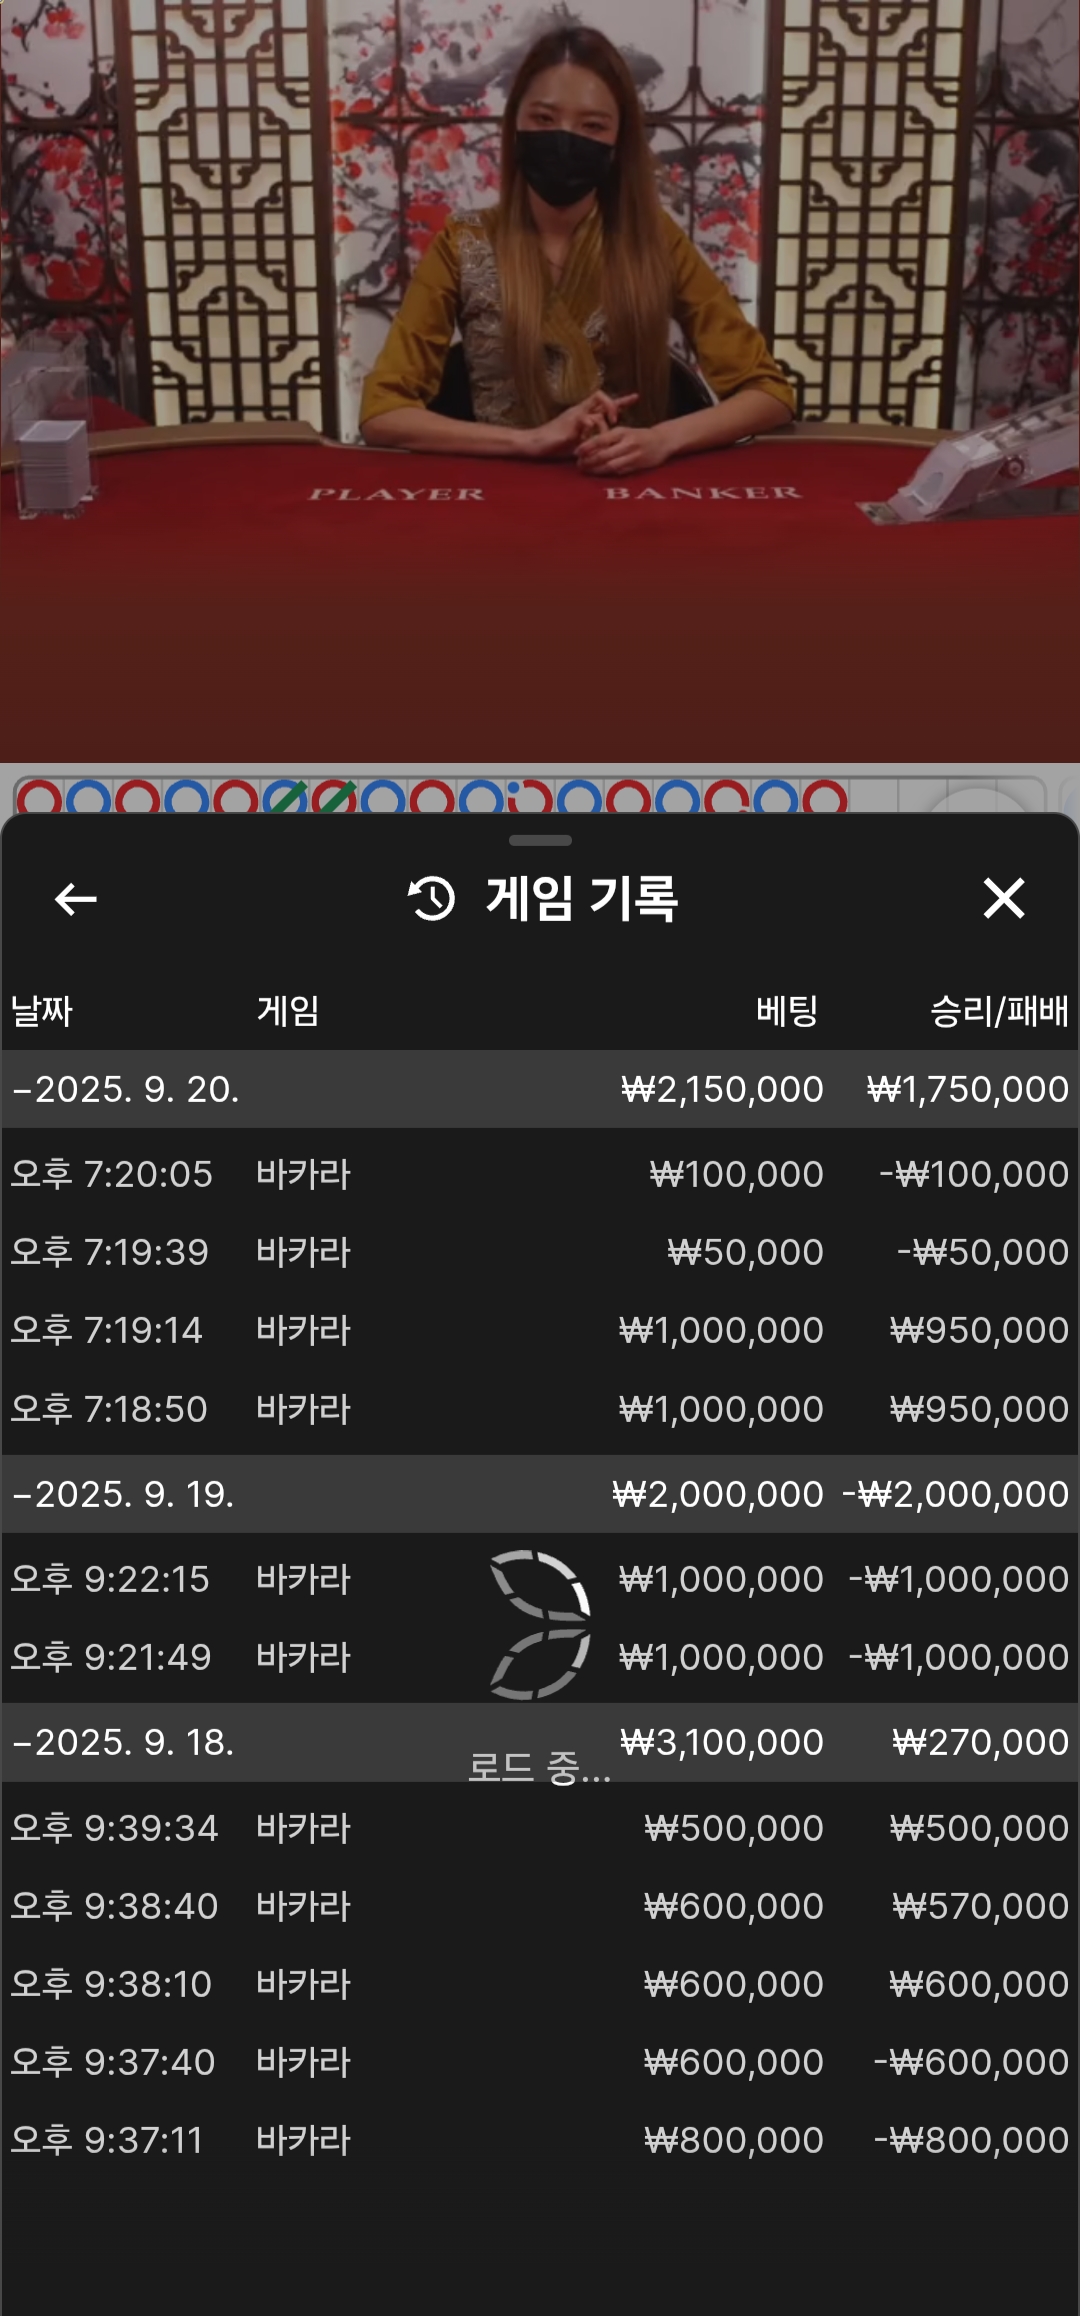This screenshot has height=2316, width=1080.
Task: Open the 오후 9:38:10 game record
Action: pos(540,1984)
